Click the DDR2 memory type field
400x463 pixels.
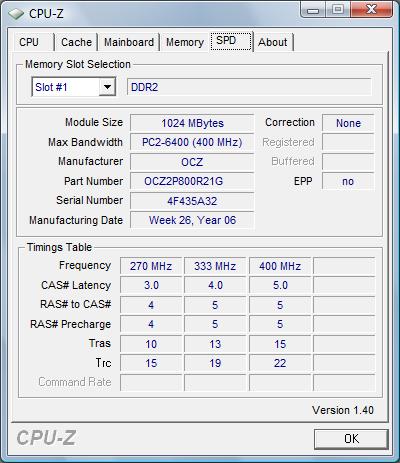[x=249, y=87]
